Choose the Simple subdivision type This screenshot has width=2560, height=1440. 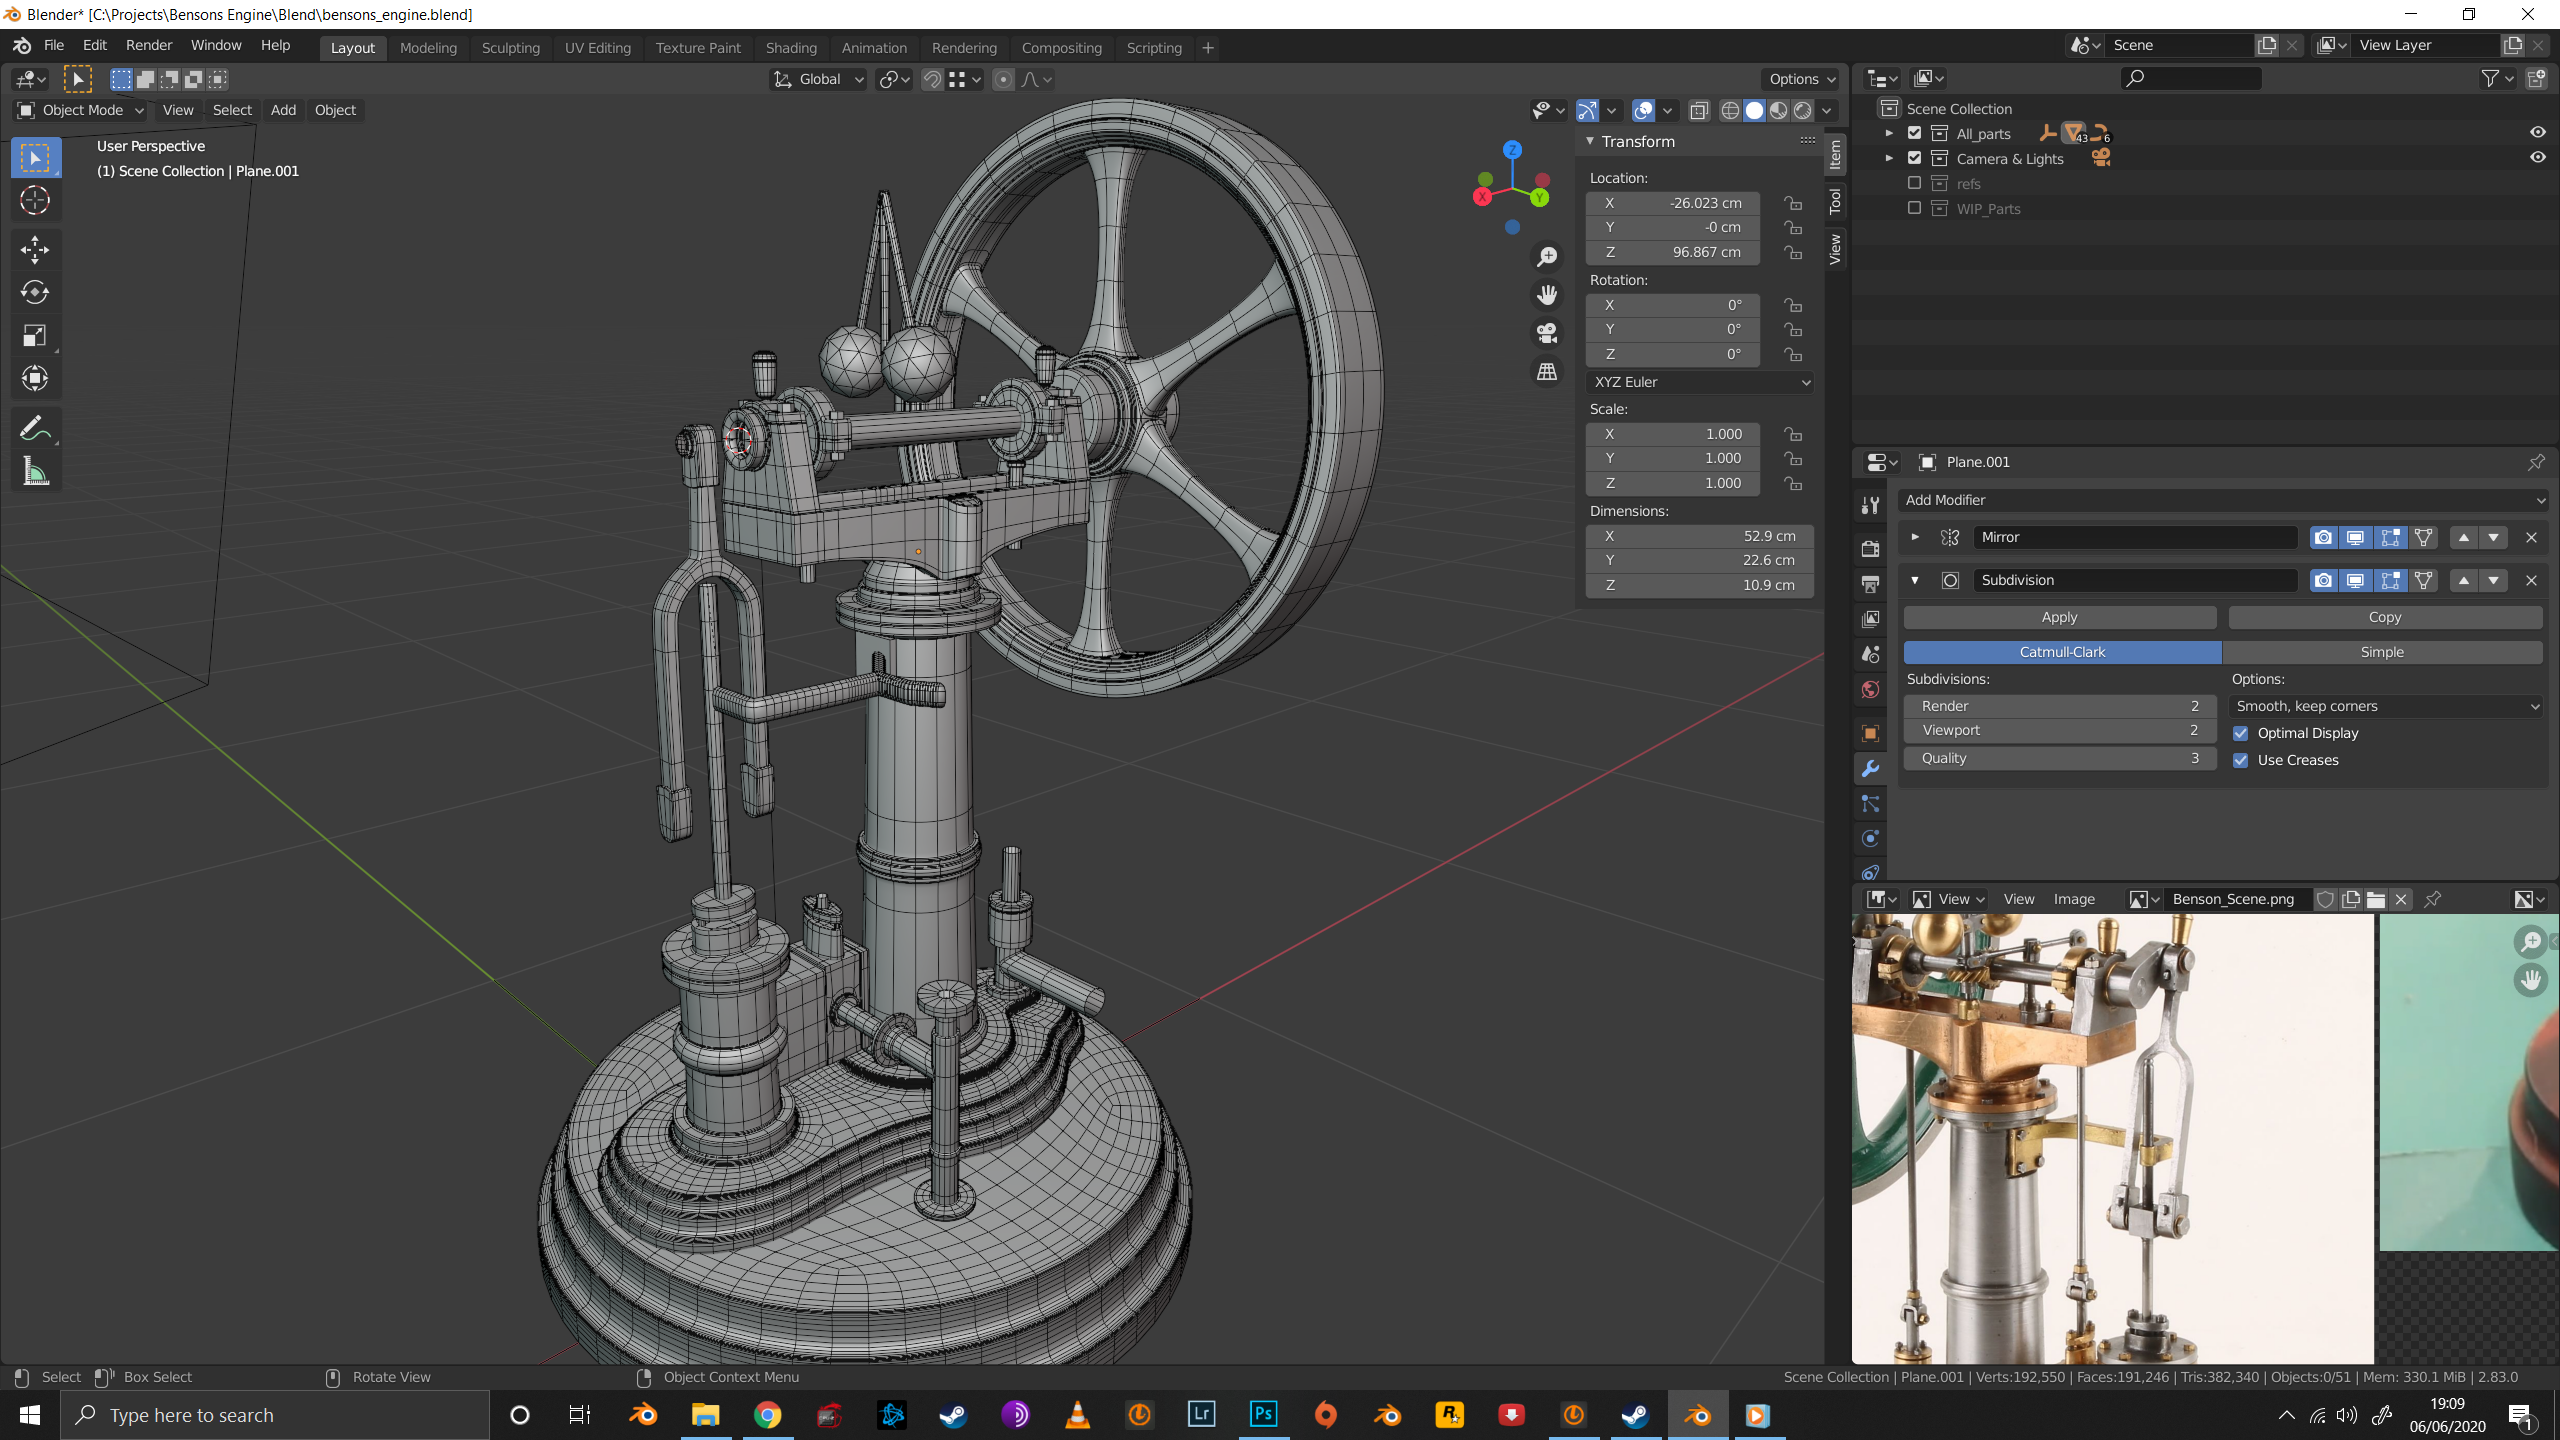[2381, 652]
